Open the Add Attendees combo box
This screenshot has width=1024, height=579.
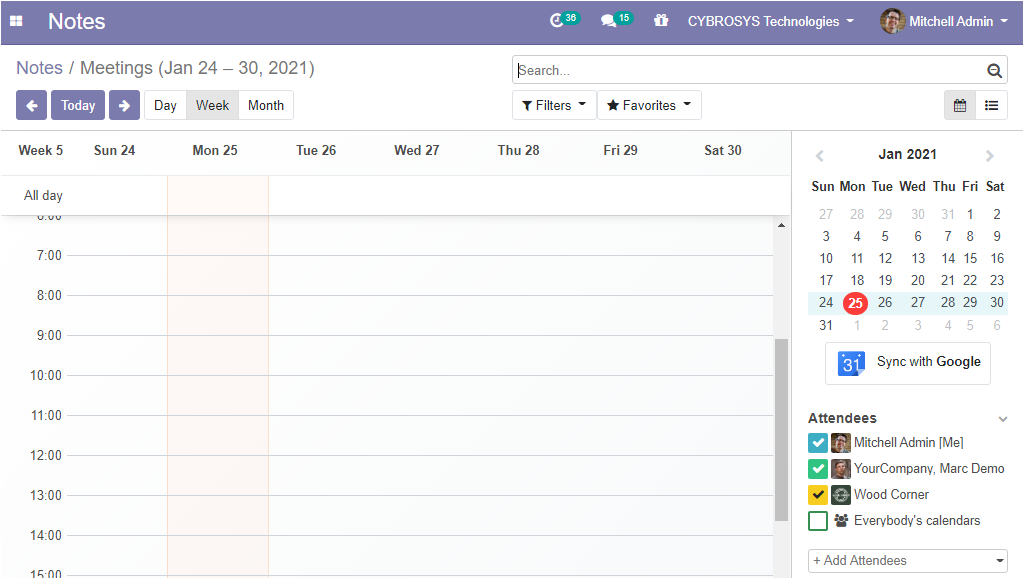(x=908, y=561)
